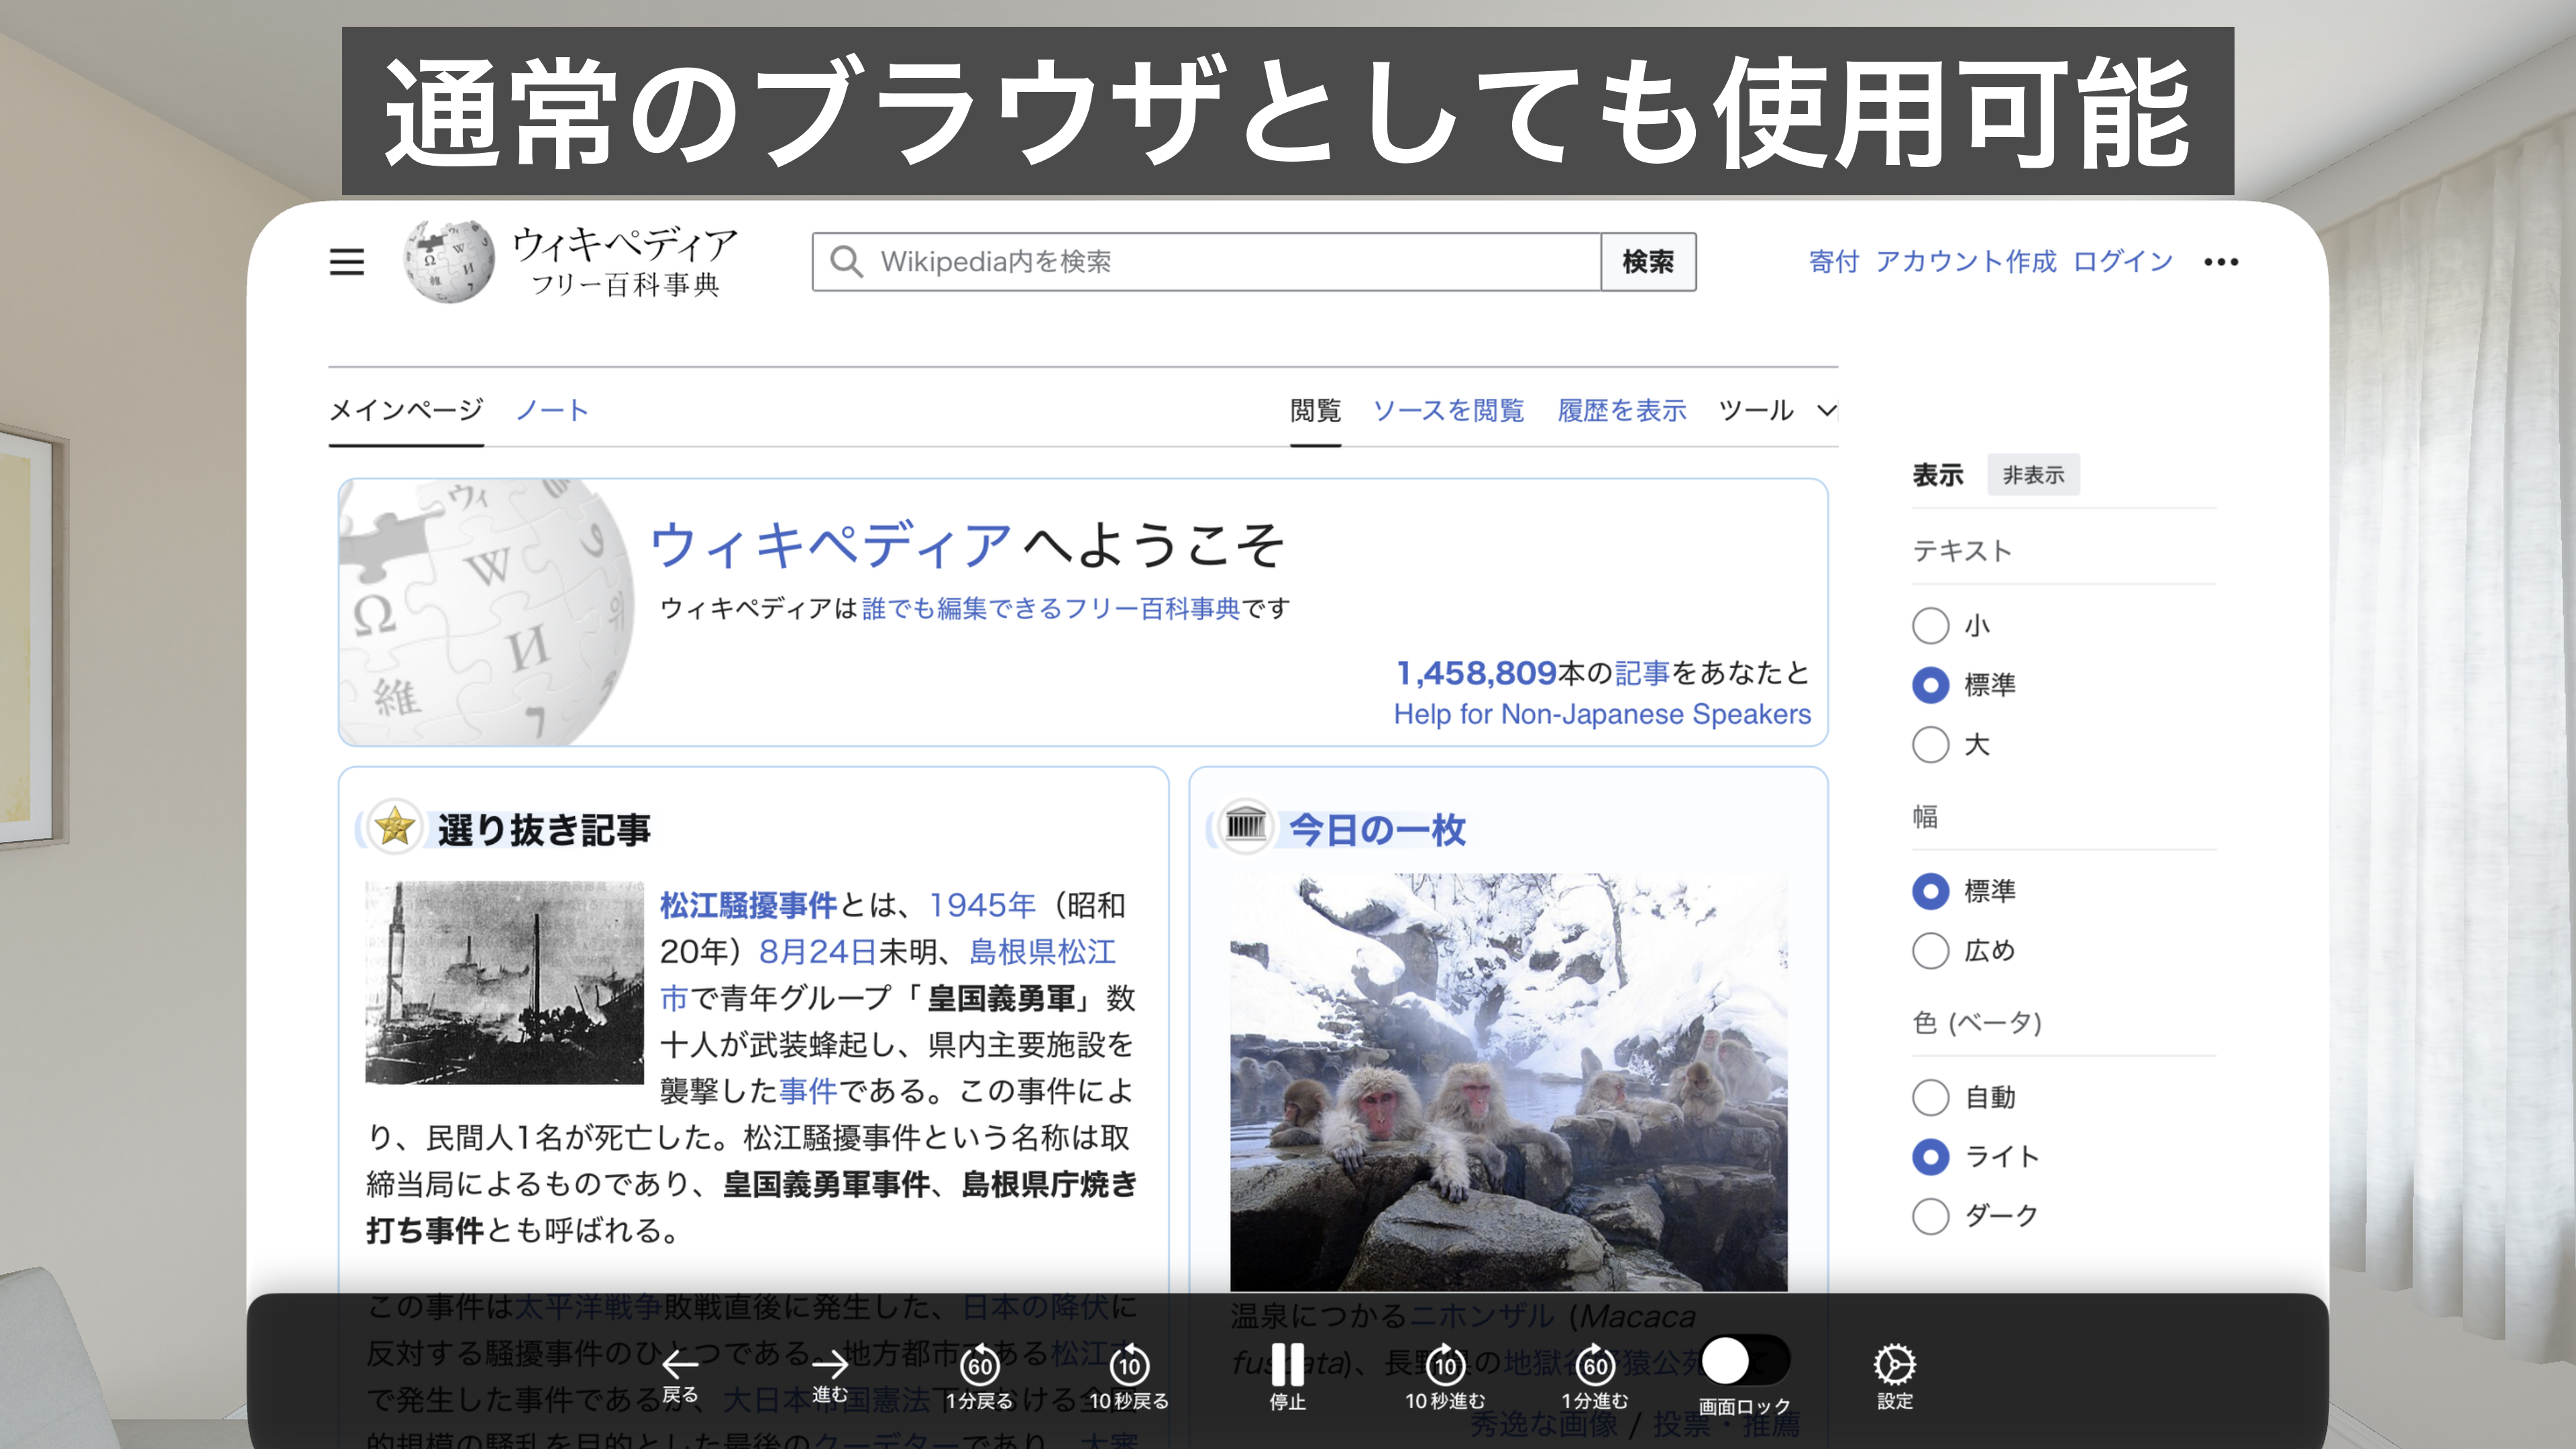Rewind ten seconds with 10秒戻る
Screen dimensions: 2576x1449
(x=1129, y=1377)
